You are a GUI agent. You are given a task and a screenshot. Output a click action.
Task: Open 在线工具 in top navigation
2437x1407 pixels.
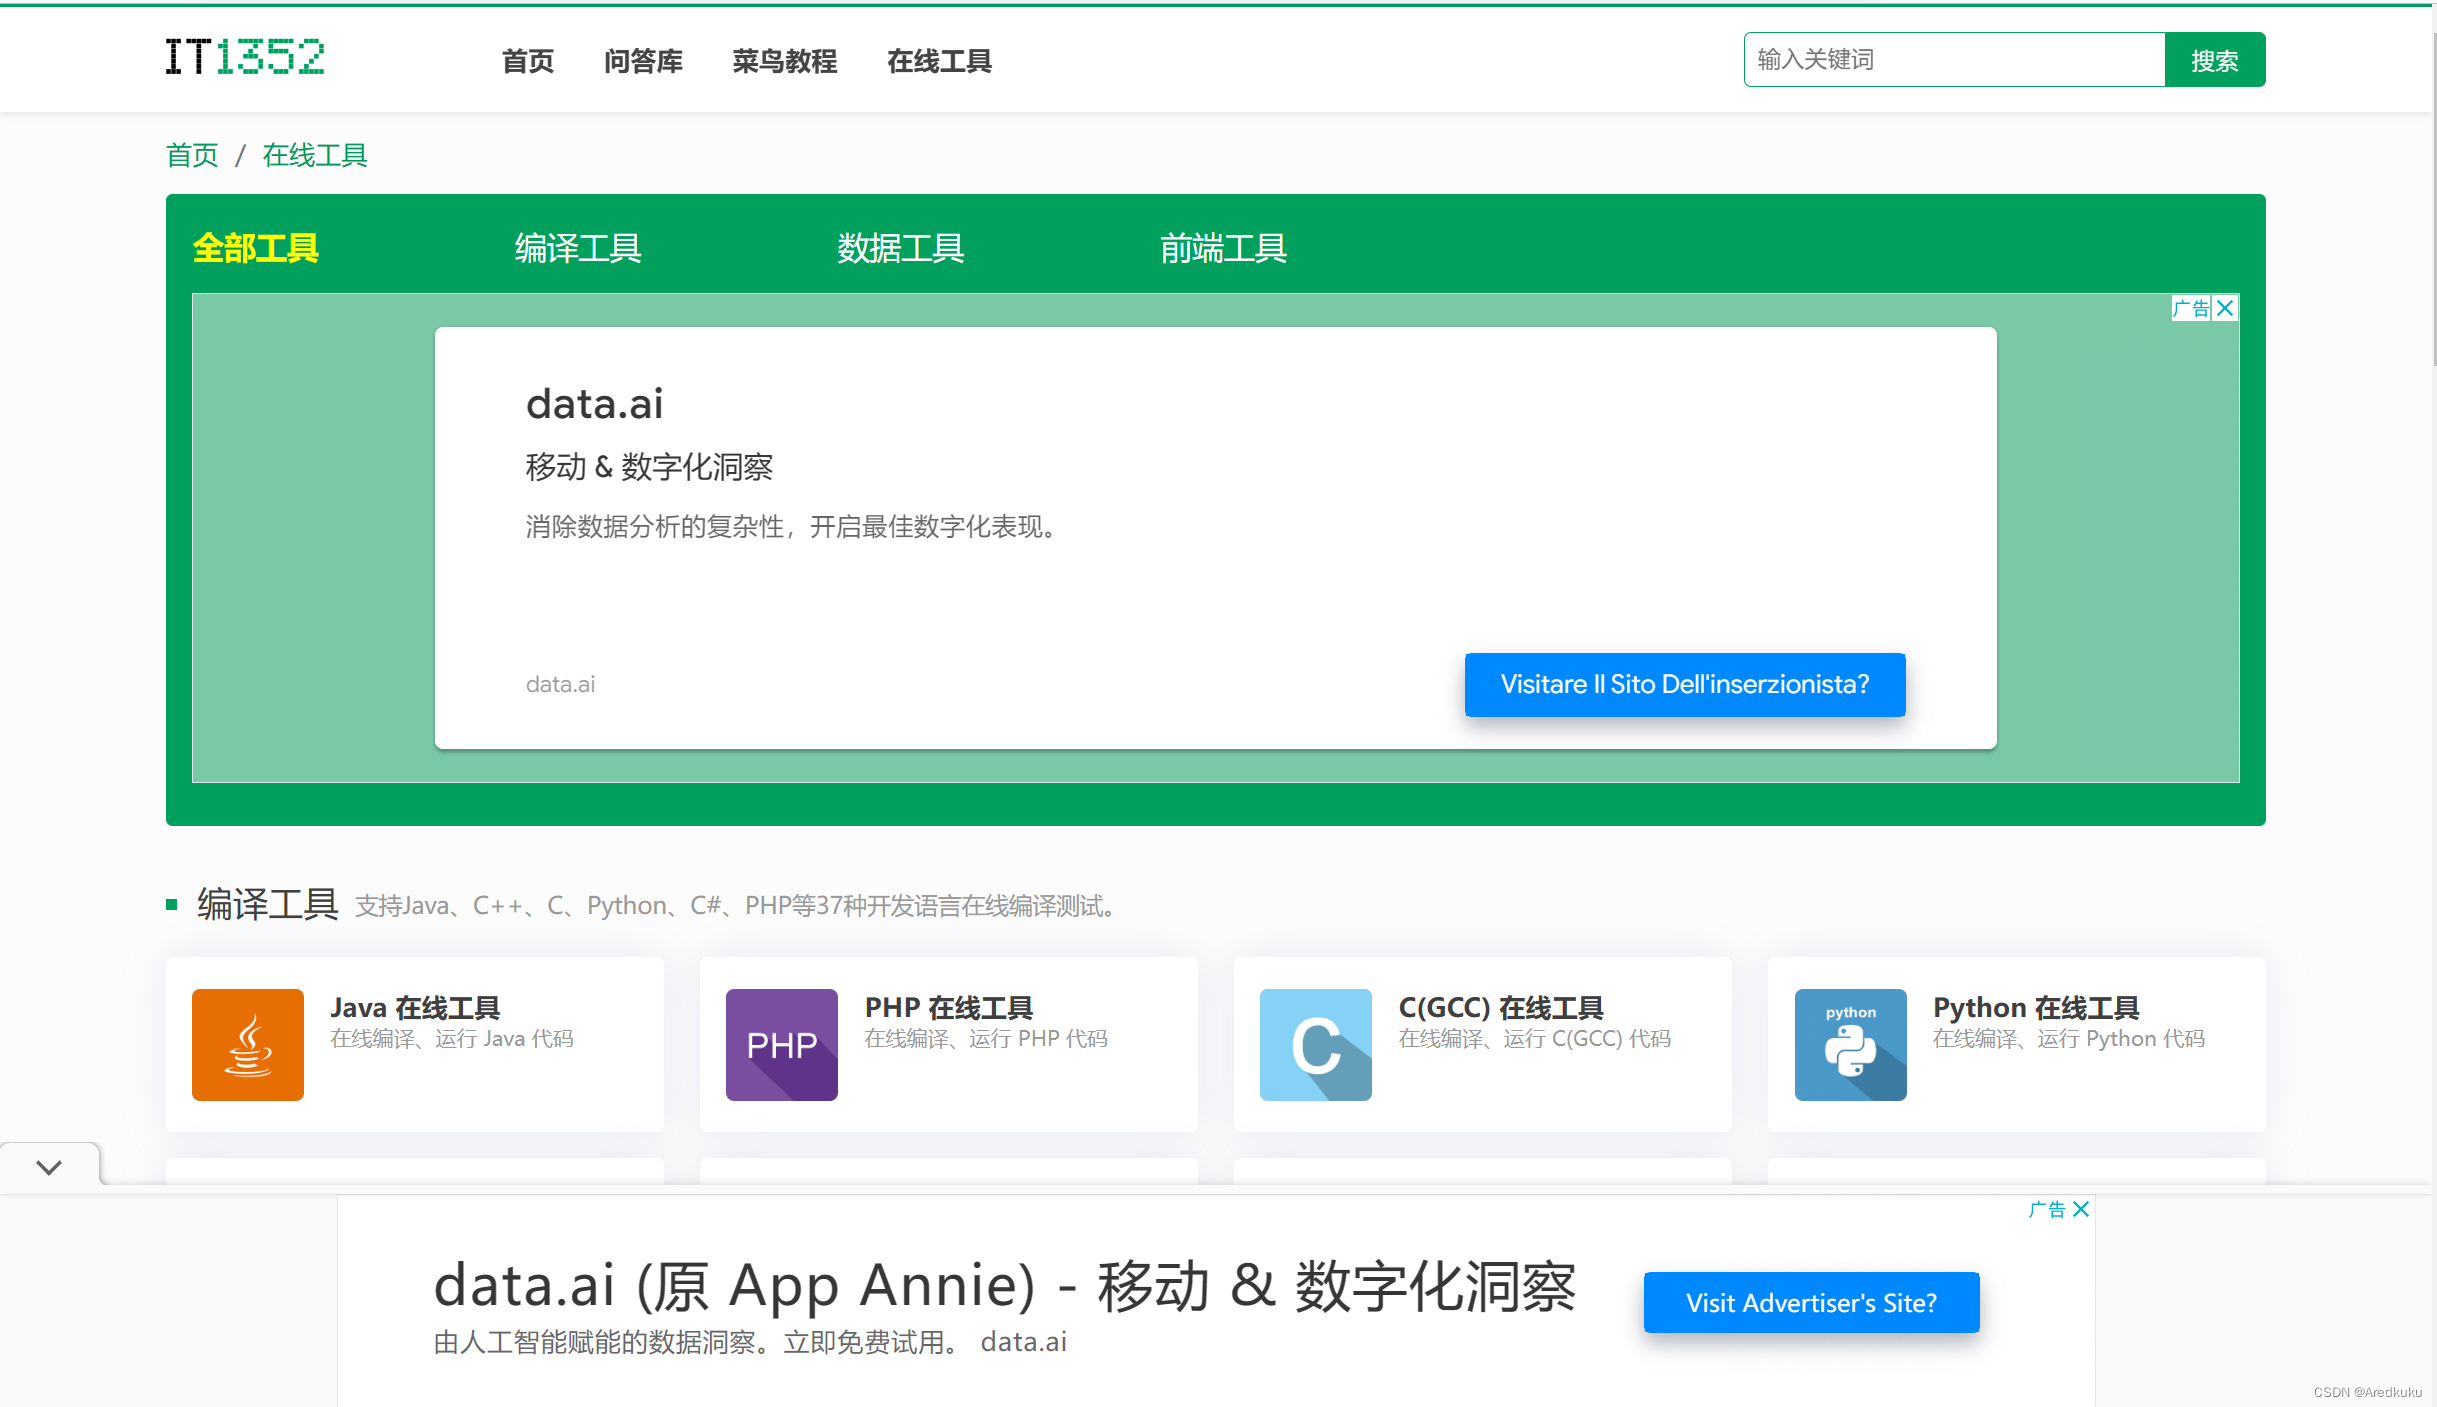pyautogui.click(x=939, y=61)
